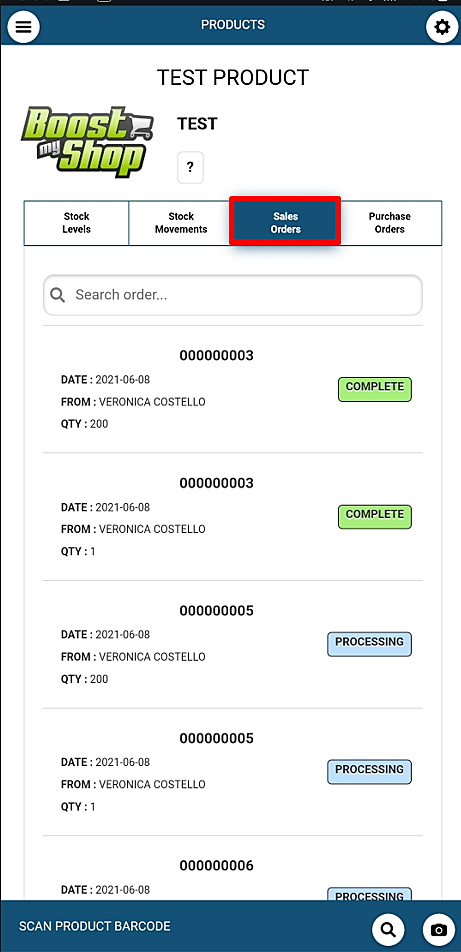Open order 000000006 entry
The width and height of the screenshot is (461, 952).
coord(233,868)
